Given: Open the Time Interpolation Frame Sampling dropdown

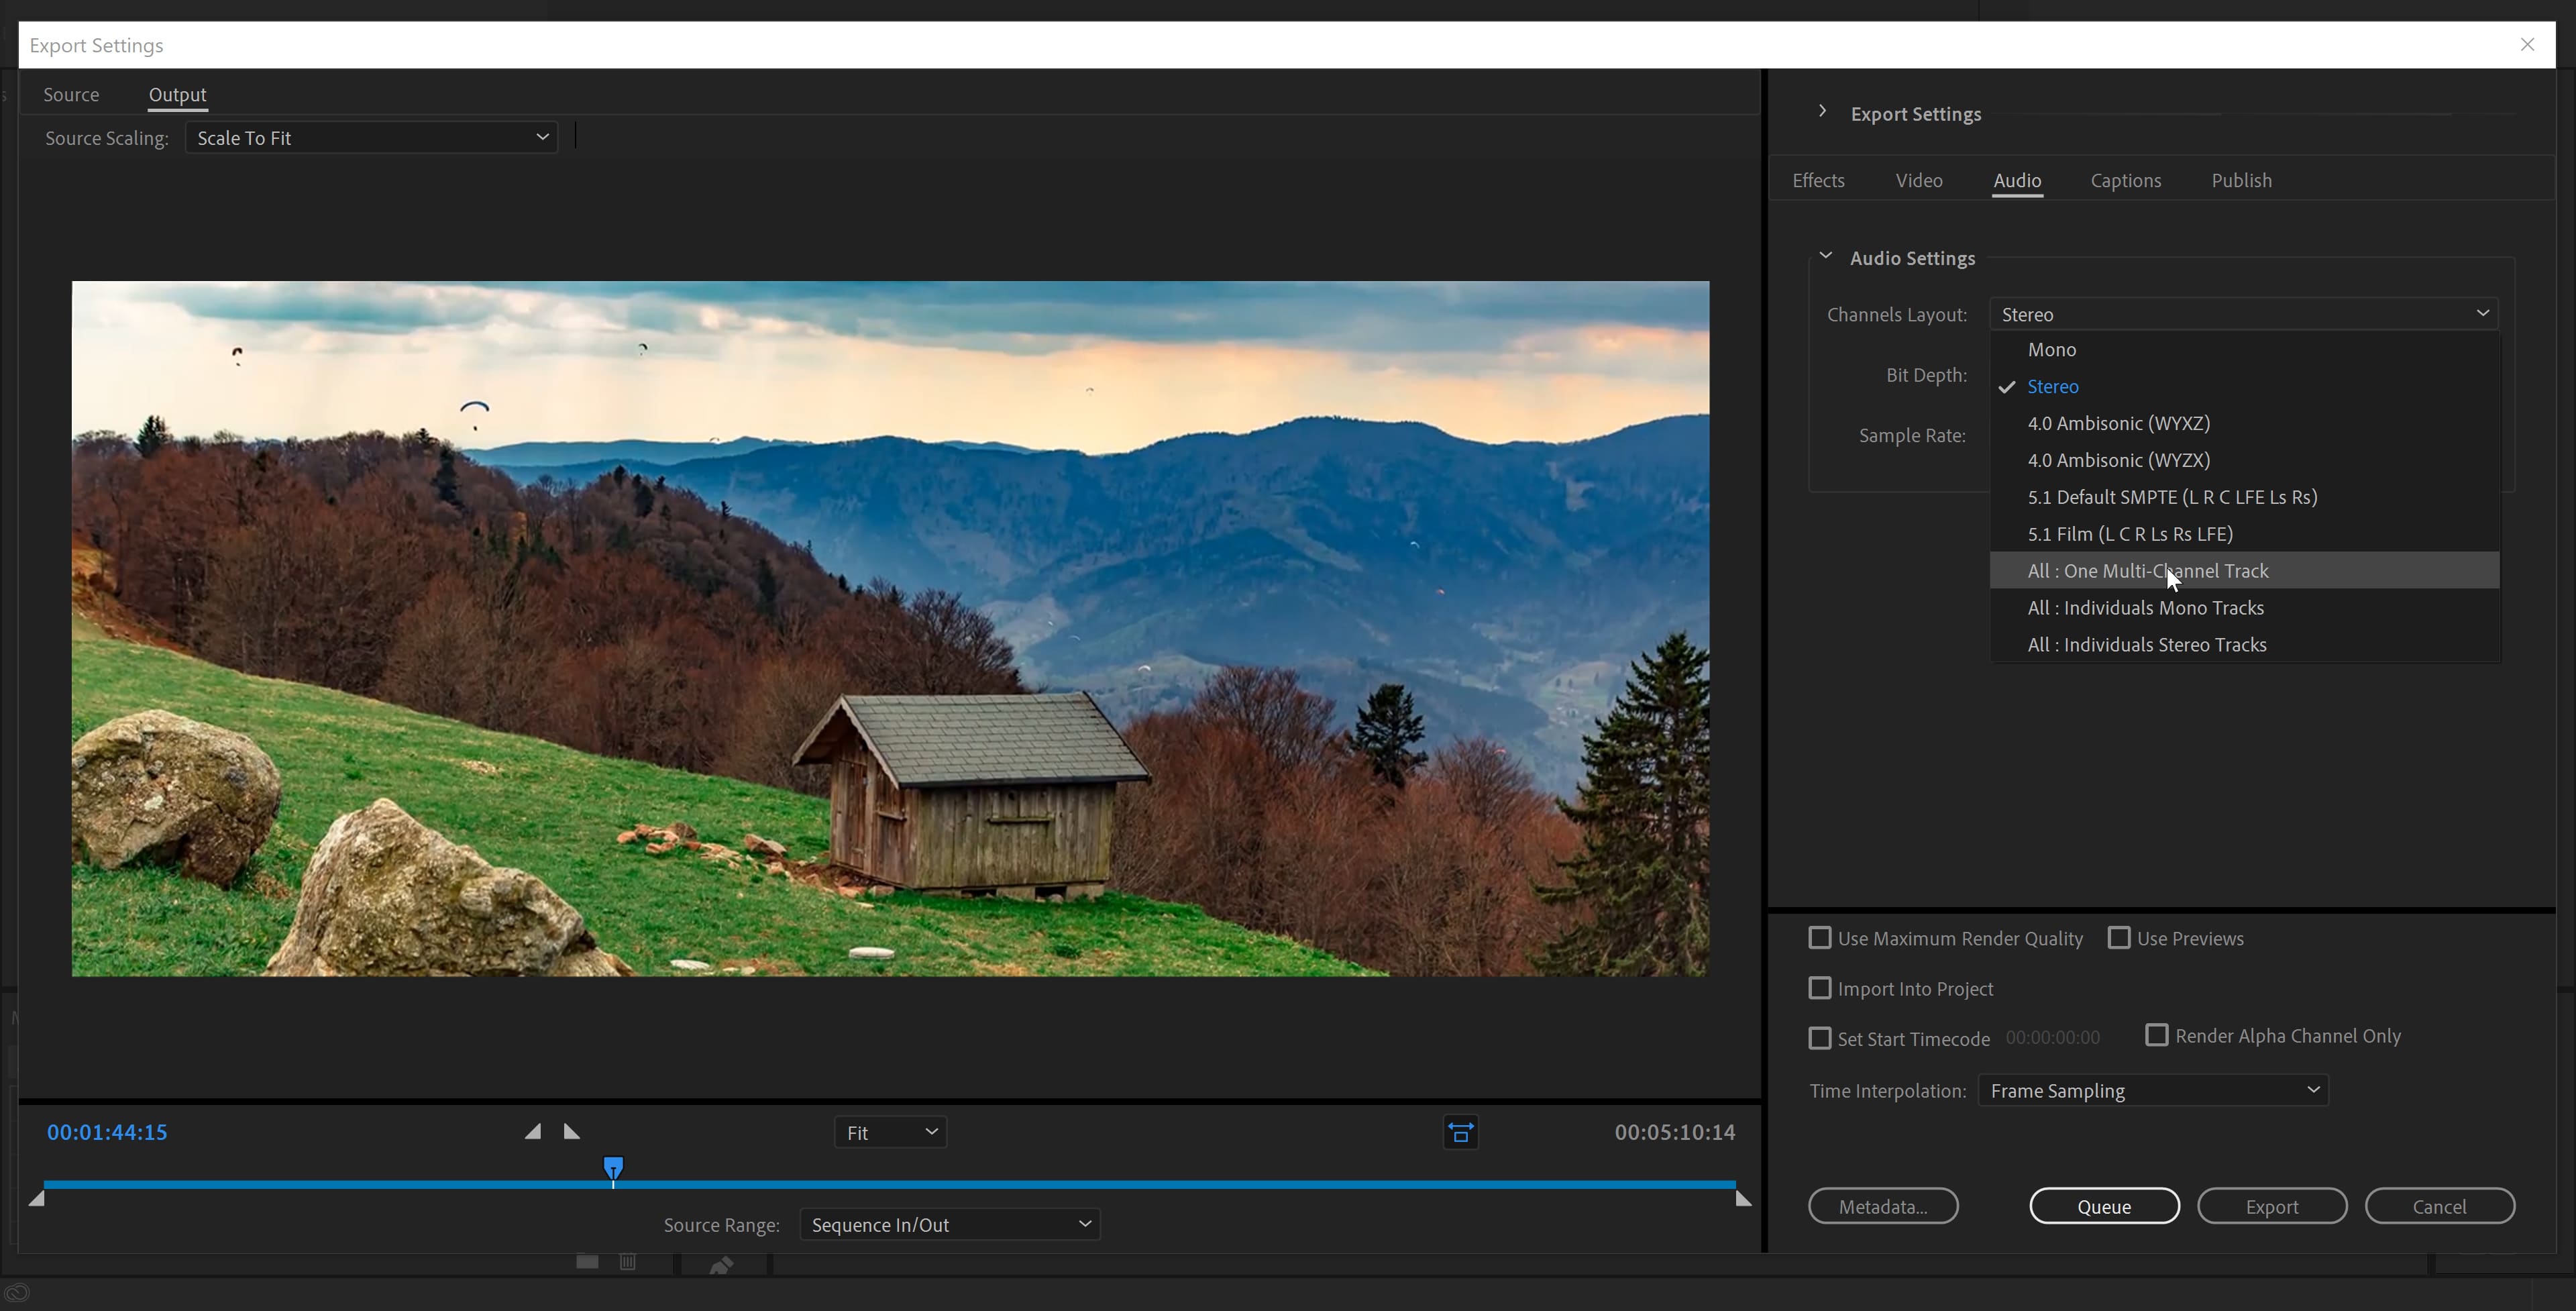Looking at the screenshot, I should (x=2153, y=1090).
